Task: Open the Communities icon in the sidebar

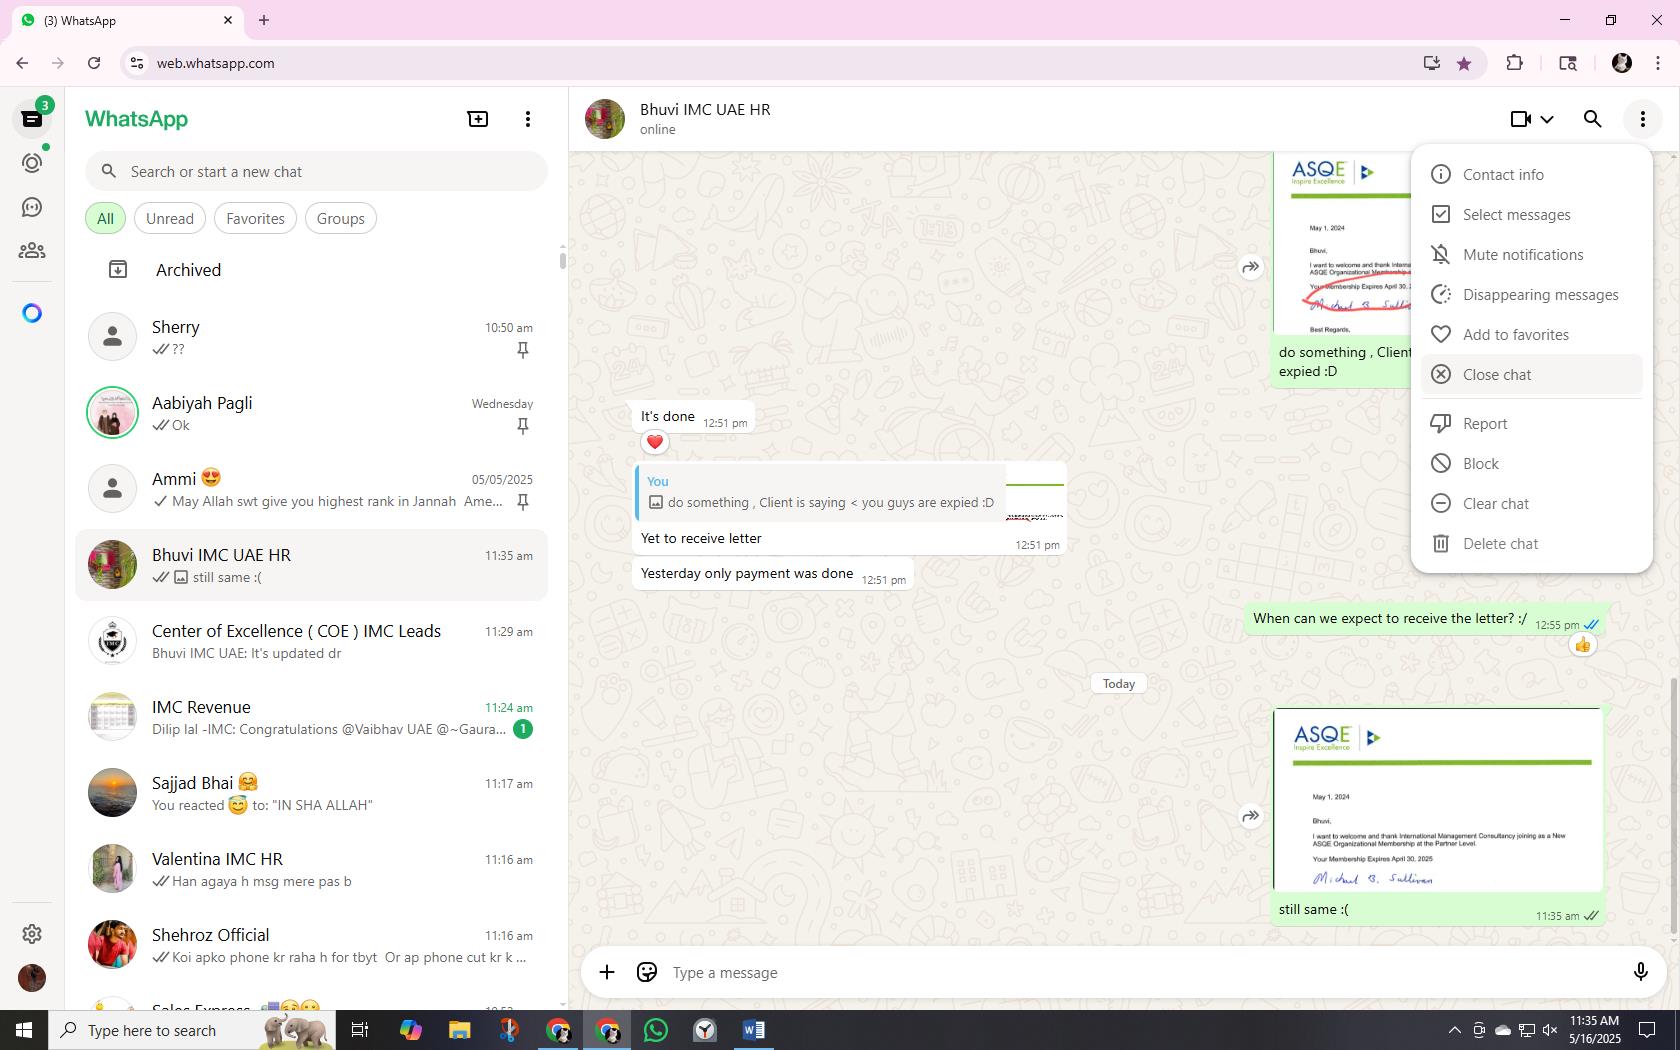Action: click(x=32, y=251)
